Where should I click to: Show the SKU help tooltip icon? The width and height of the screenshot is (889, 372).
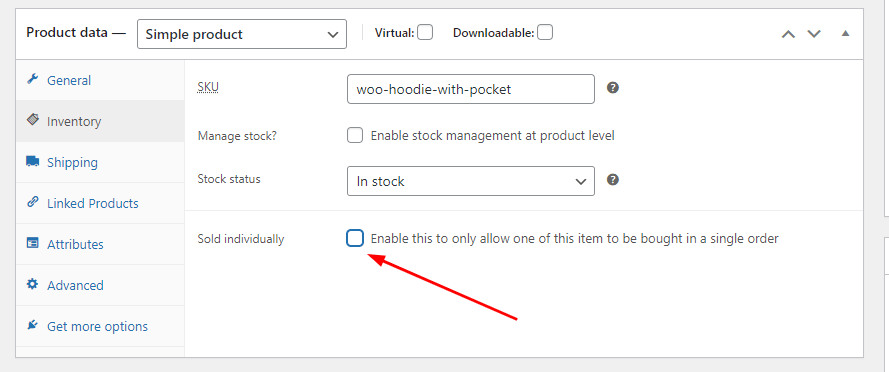pos(612,88)
